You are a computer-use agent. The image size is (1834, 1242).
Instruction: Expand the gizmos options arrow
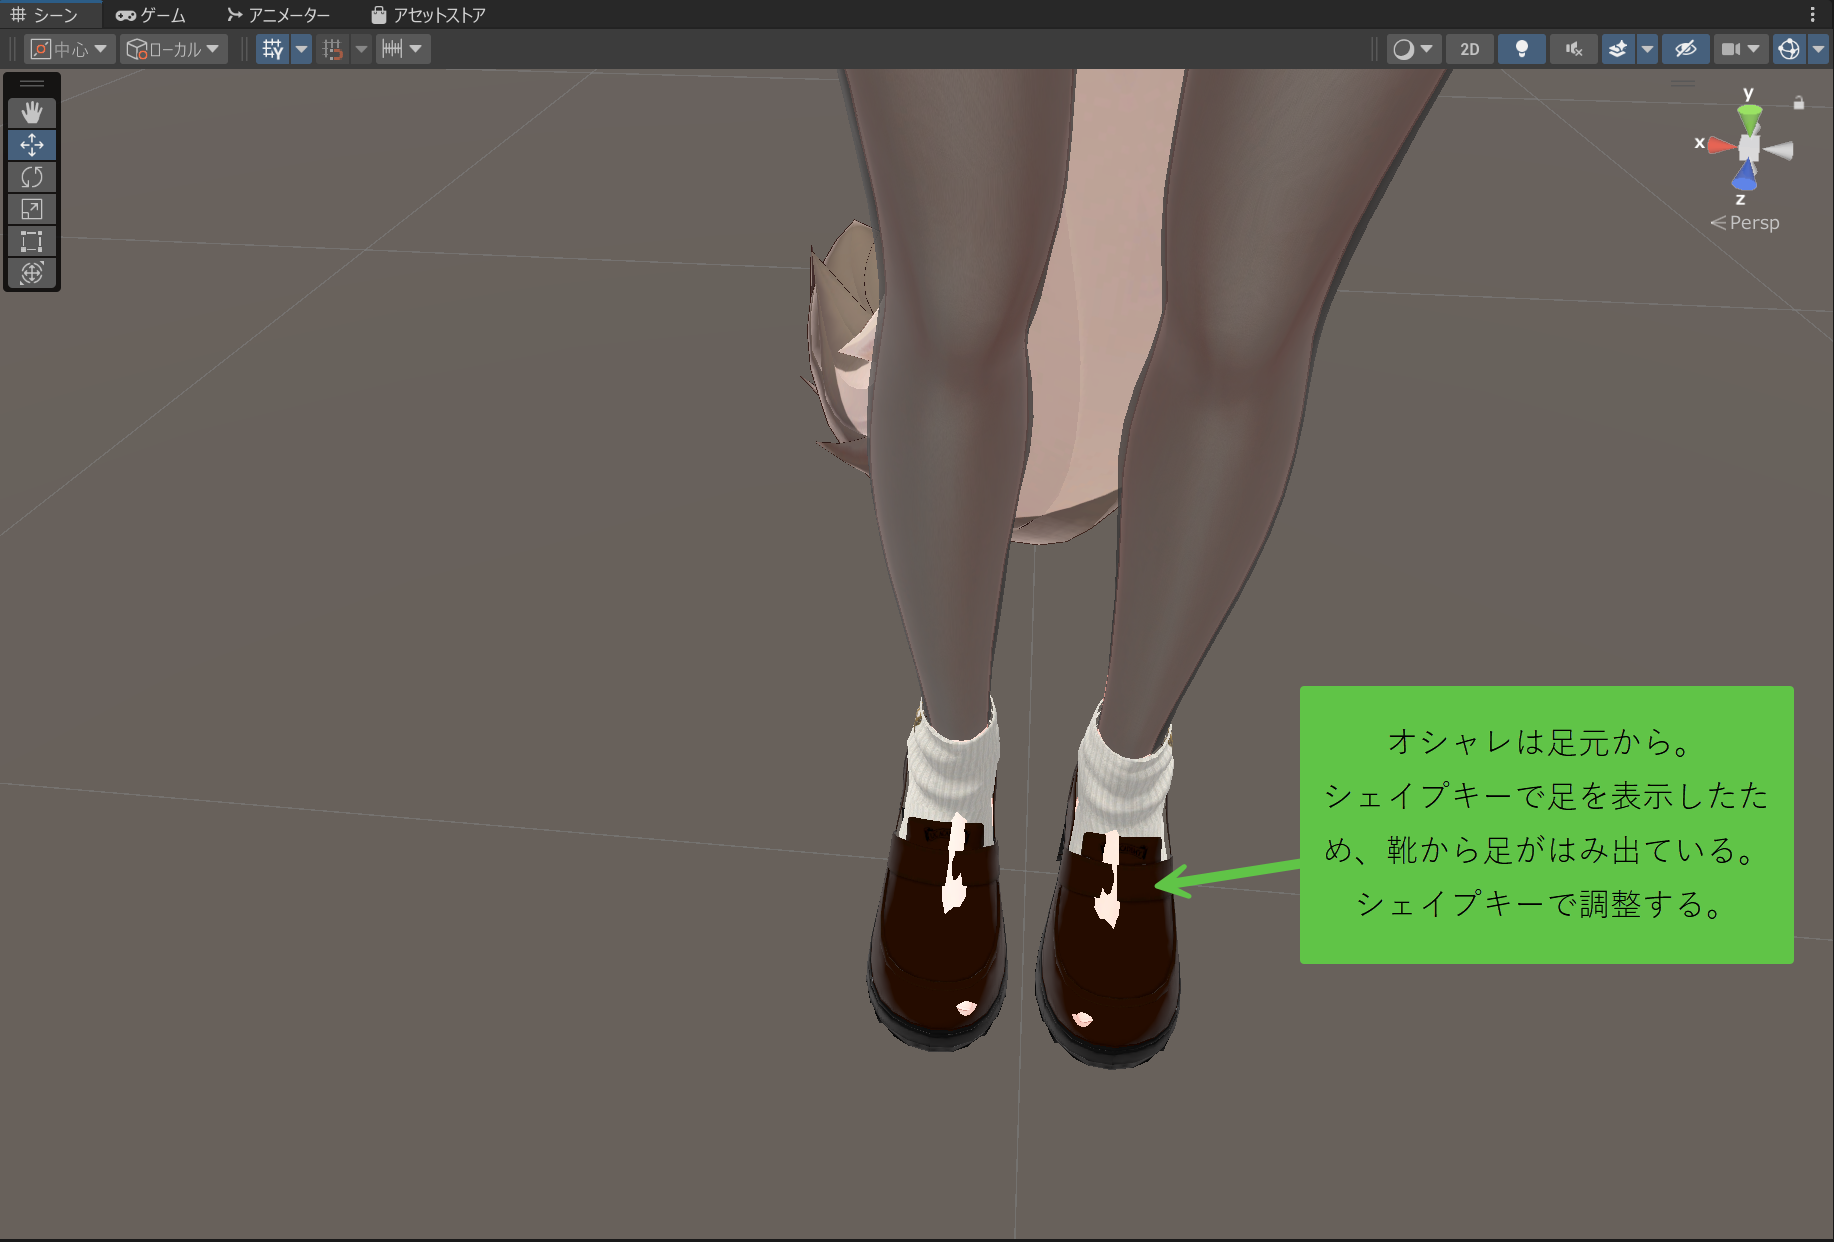click(x=1818, y=49)
